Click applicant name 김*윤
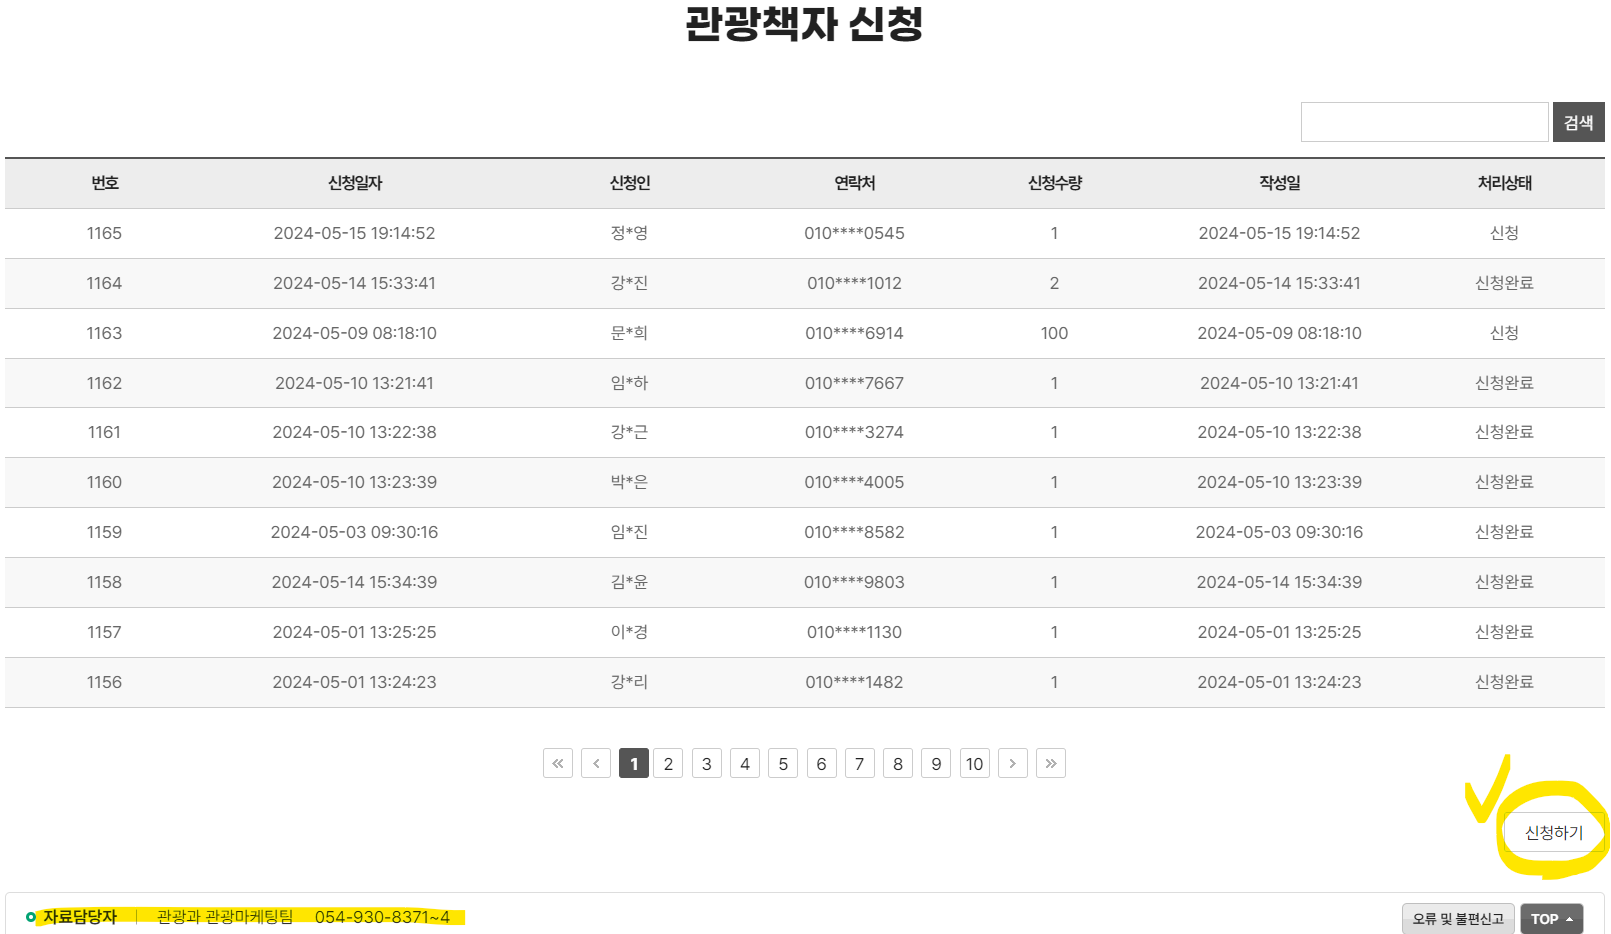The height and width of the screenshot is (934, 1611). [630, 582]
